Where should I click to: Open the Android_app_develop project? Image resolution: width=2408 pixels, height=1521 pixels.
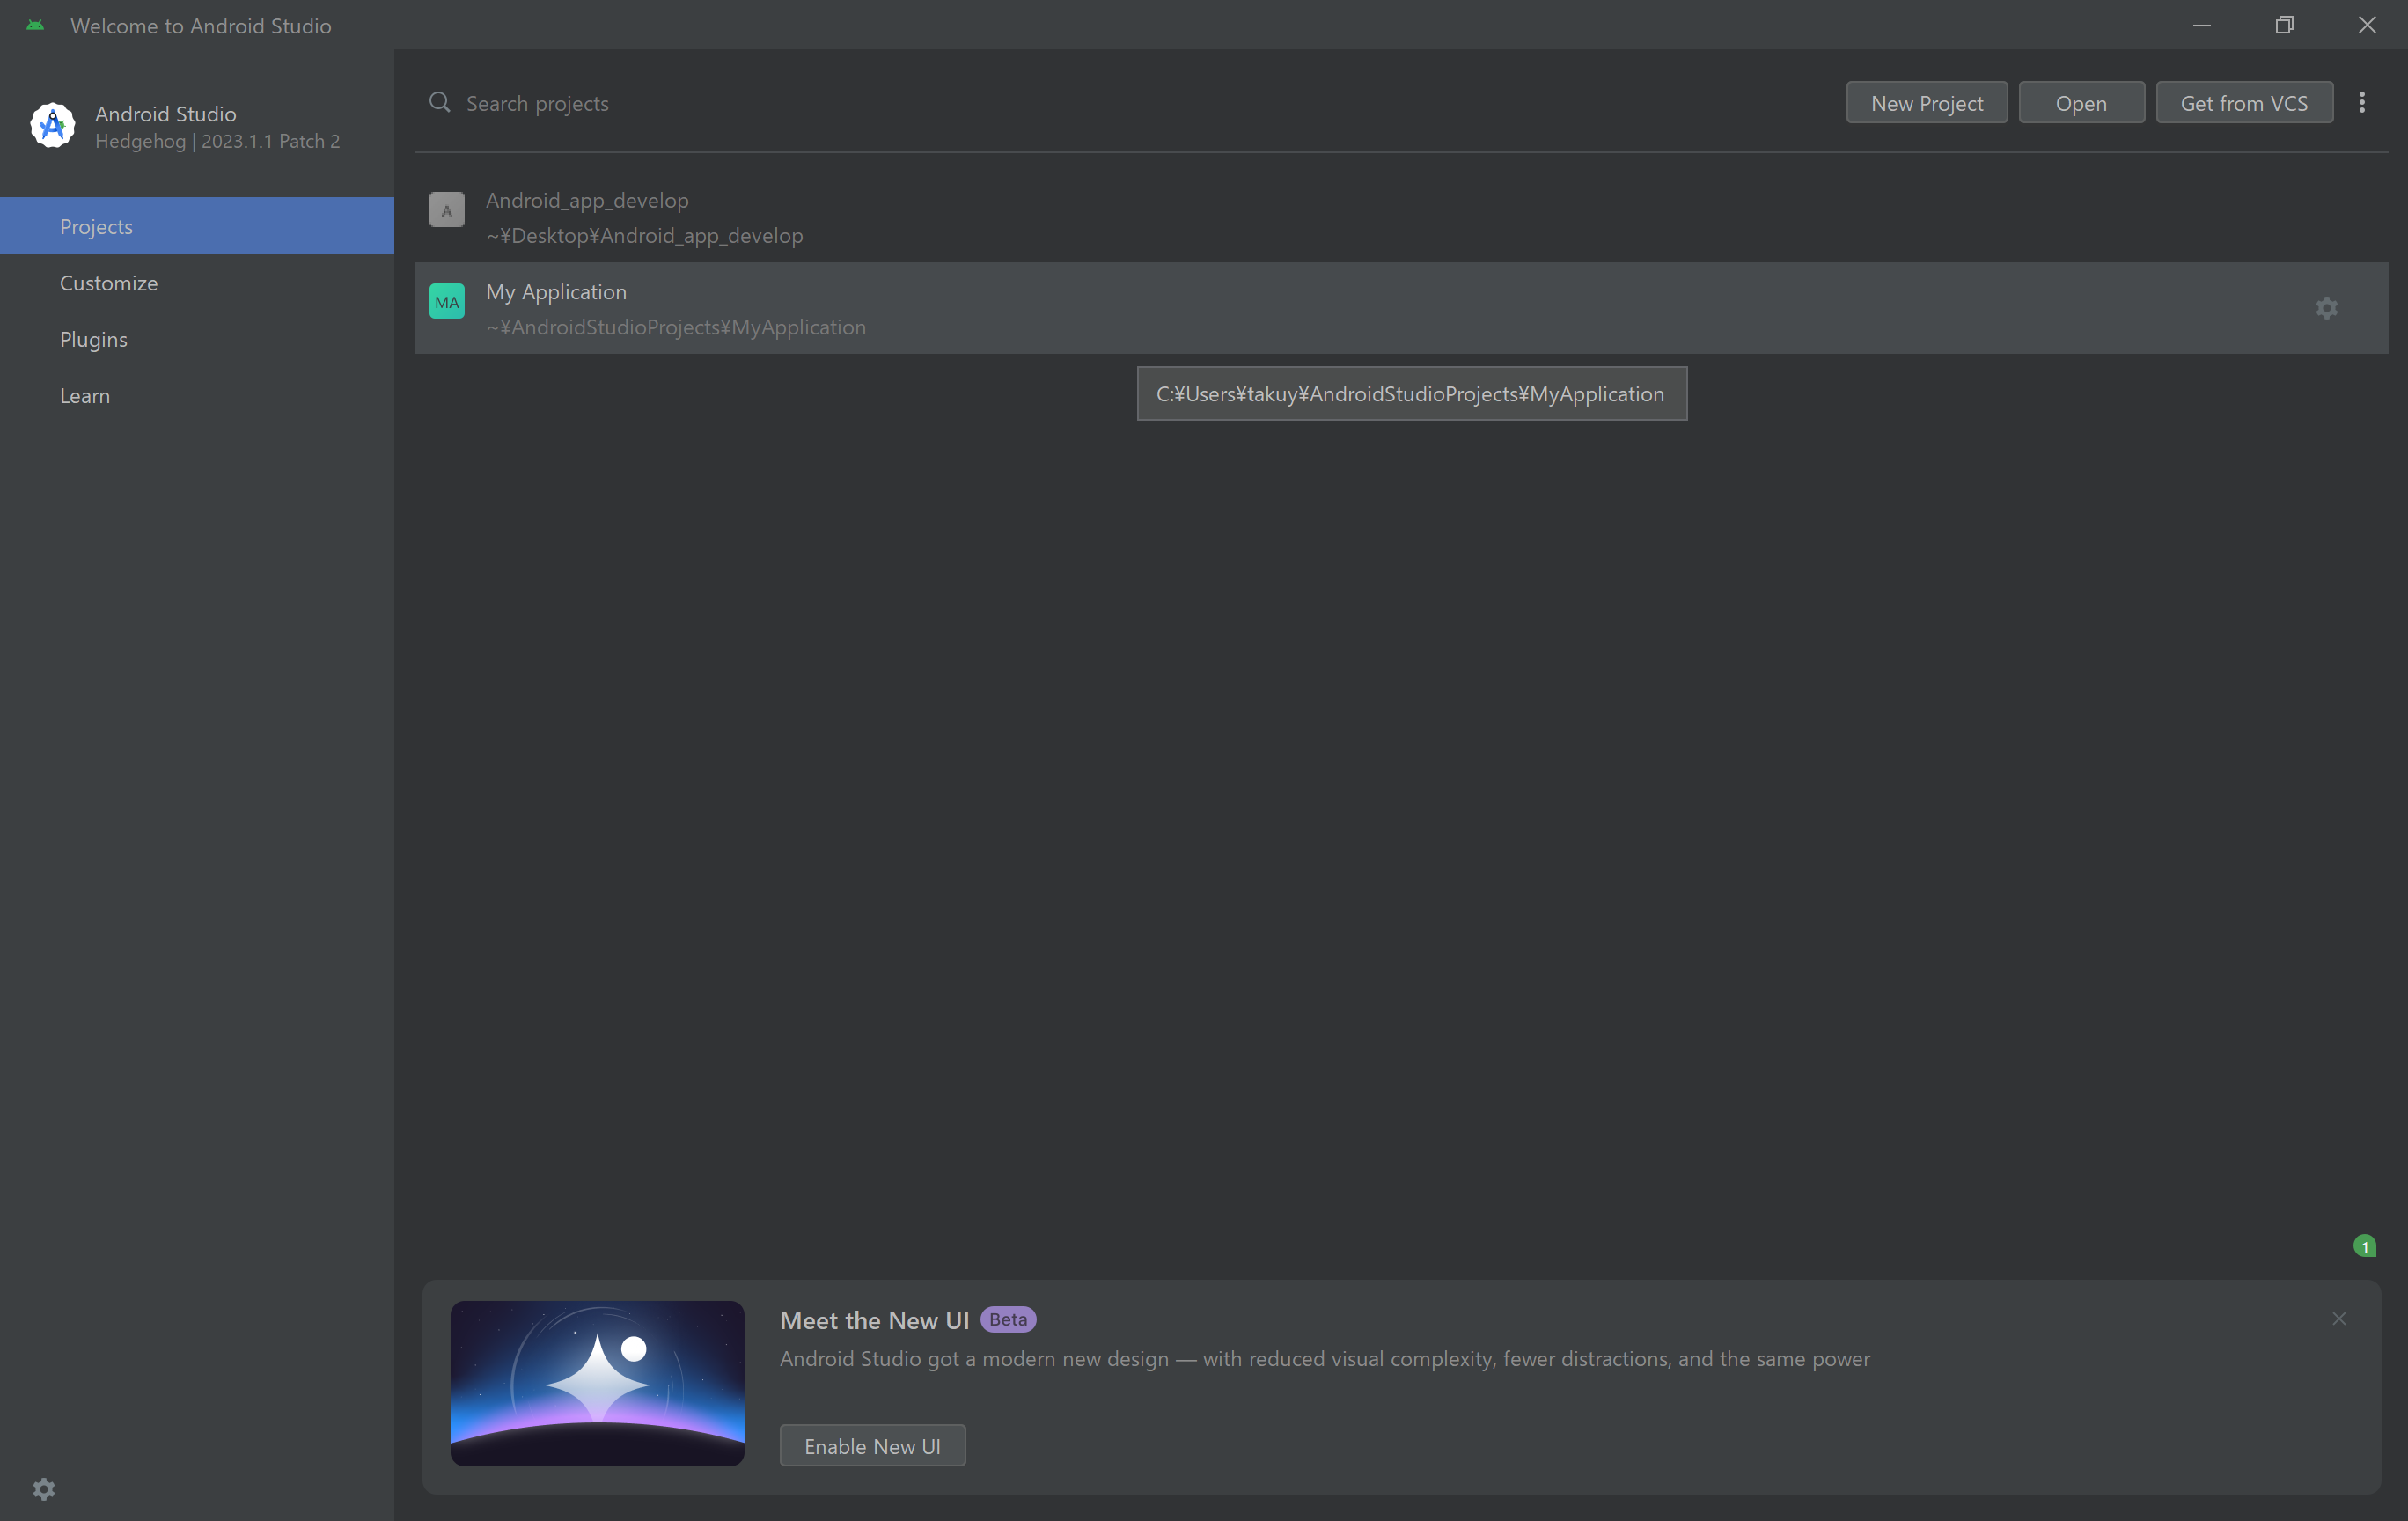[x=1401, y=217]
